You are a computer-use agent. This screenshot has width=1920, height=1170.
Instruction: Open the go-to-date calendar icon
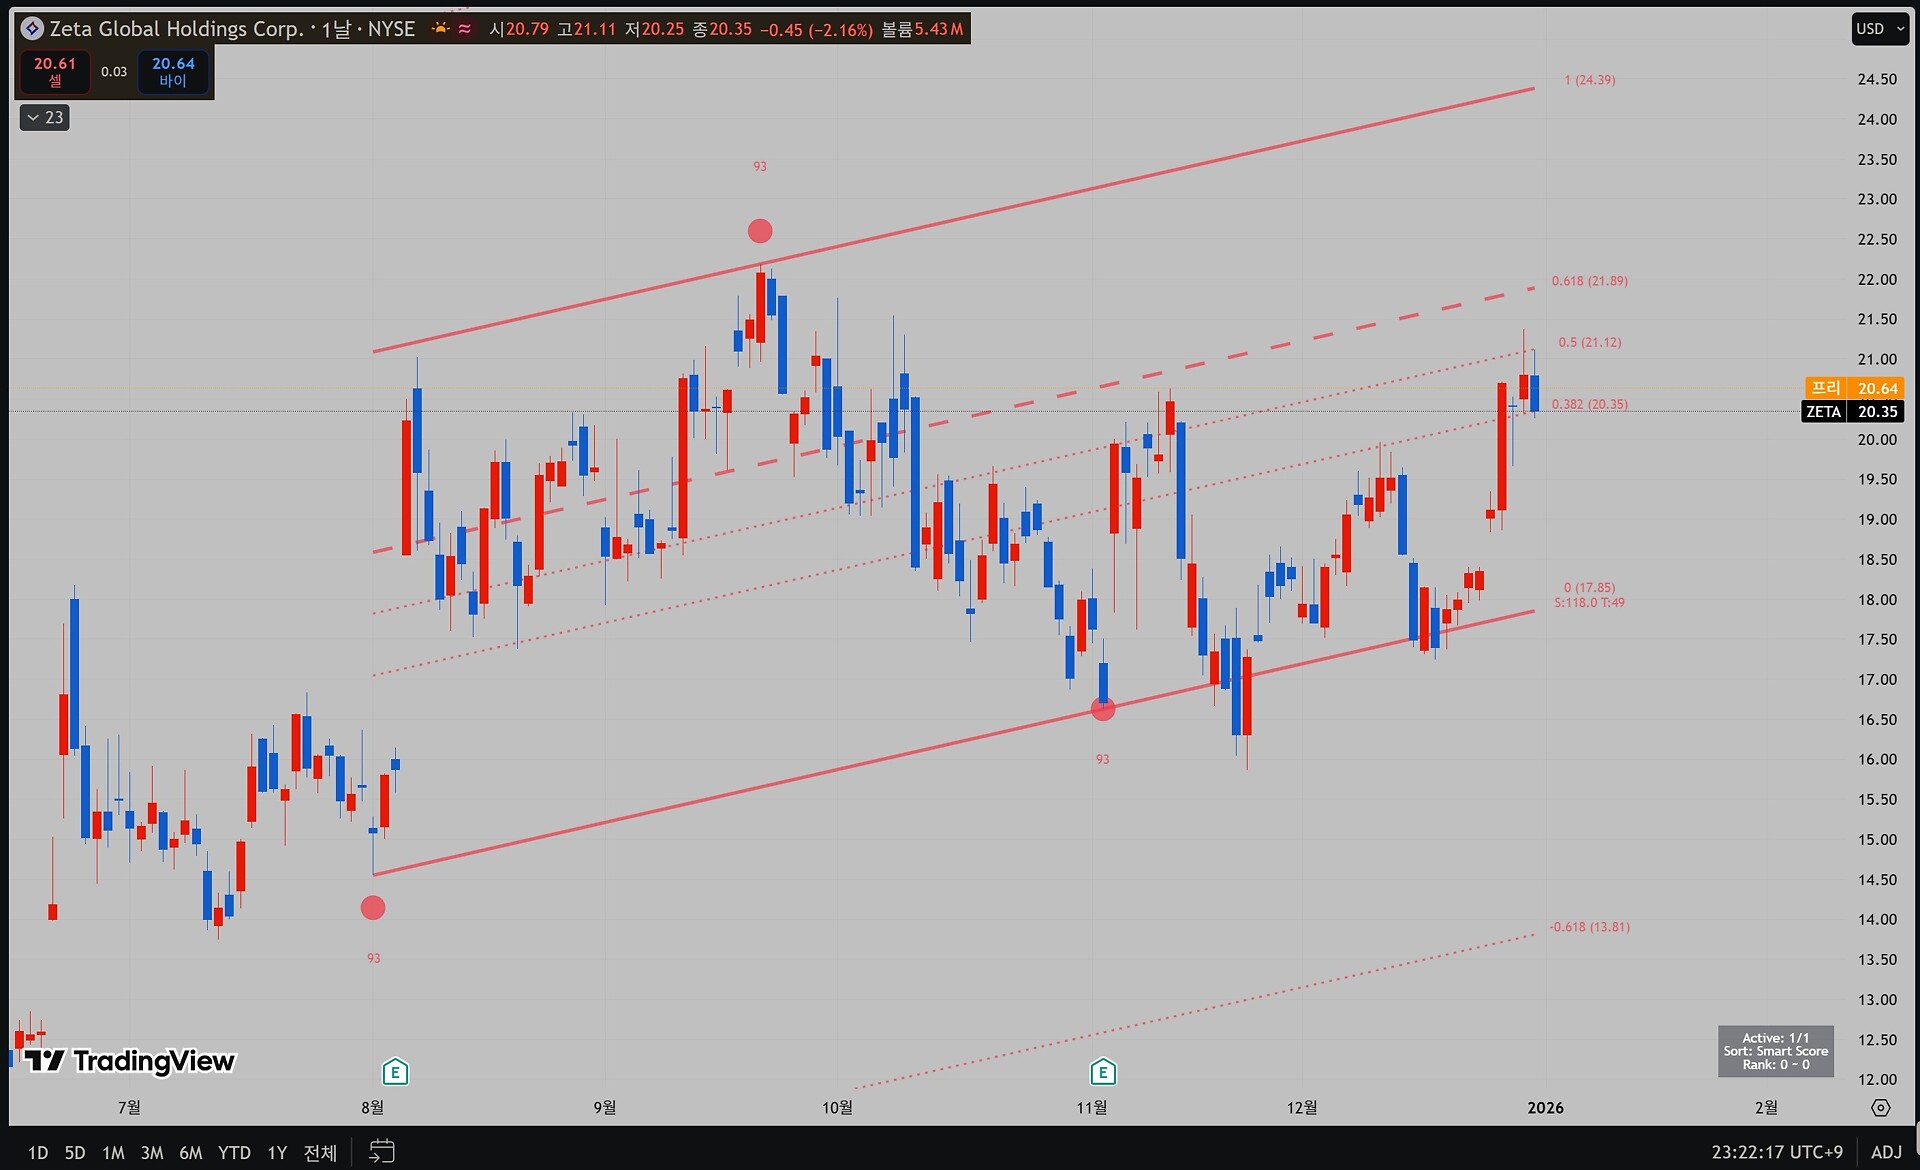coord(382,1151)
